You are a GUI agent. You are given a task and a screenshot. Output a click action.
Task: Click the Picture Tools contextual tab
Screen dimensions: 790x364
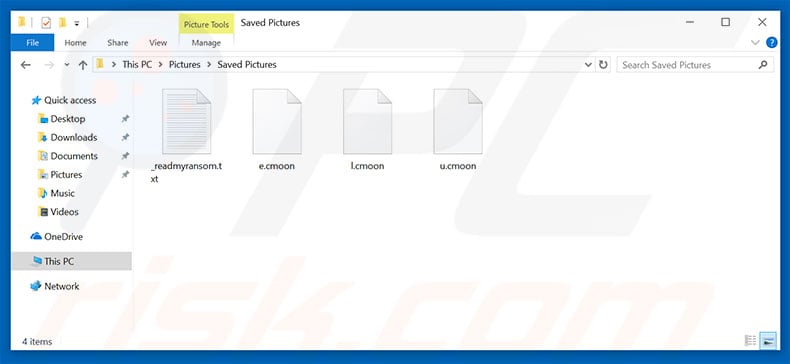click(206, 24)
